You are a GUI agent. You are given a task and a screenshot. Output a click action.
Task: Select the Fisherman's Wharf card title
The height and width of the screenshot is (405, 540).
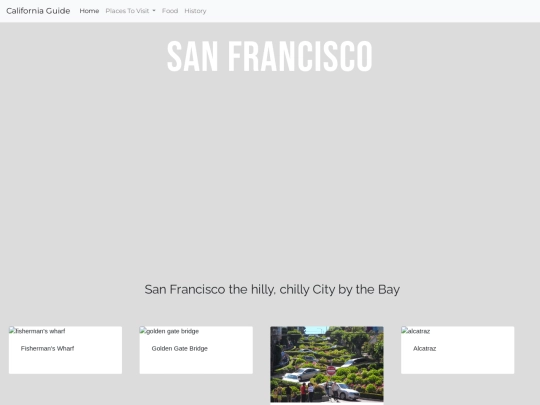(x=48, y=349)
